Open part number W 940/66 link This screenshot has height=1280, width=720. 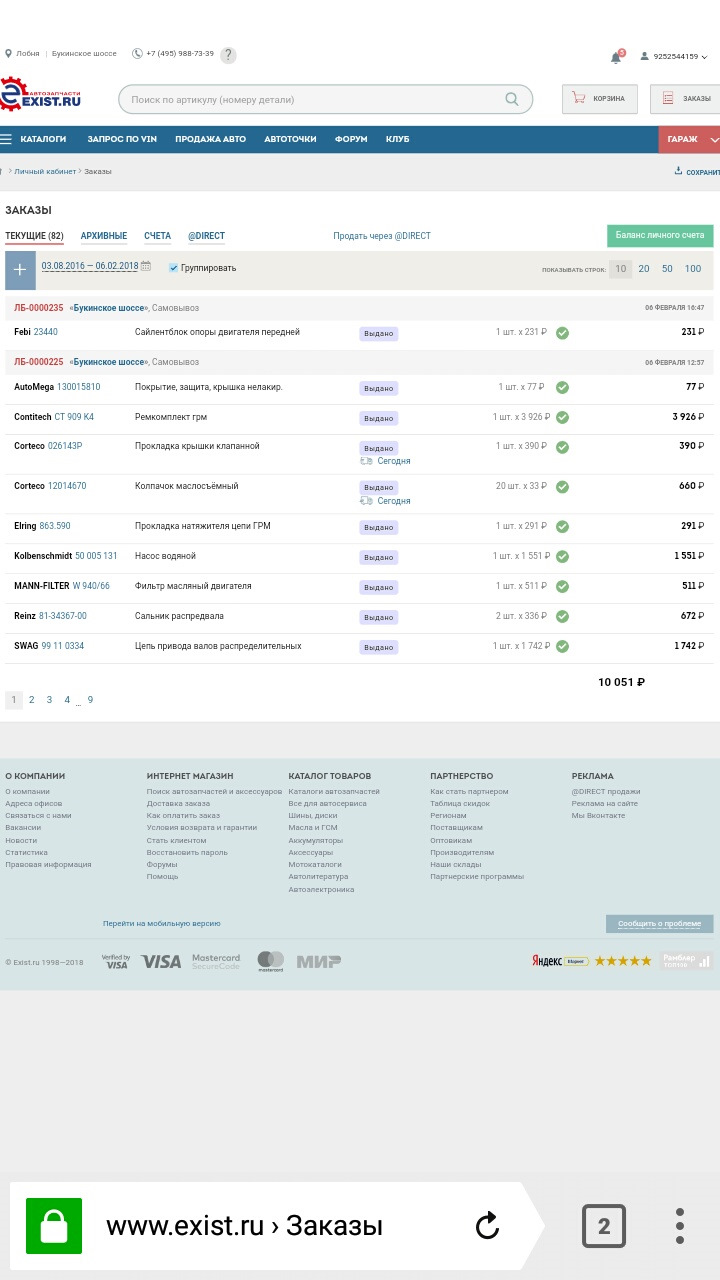(x=91, y=586)
